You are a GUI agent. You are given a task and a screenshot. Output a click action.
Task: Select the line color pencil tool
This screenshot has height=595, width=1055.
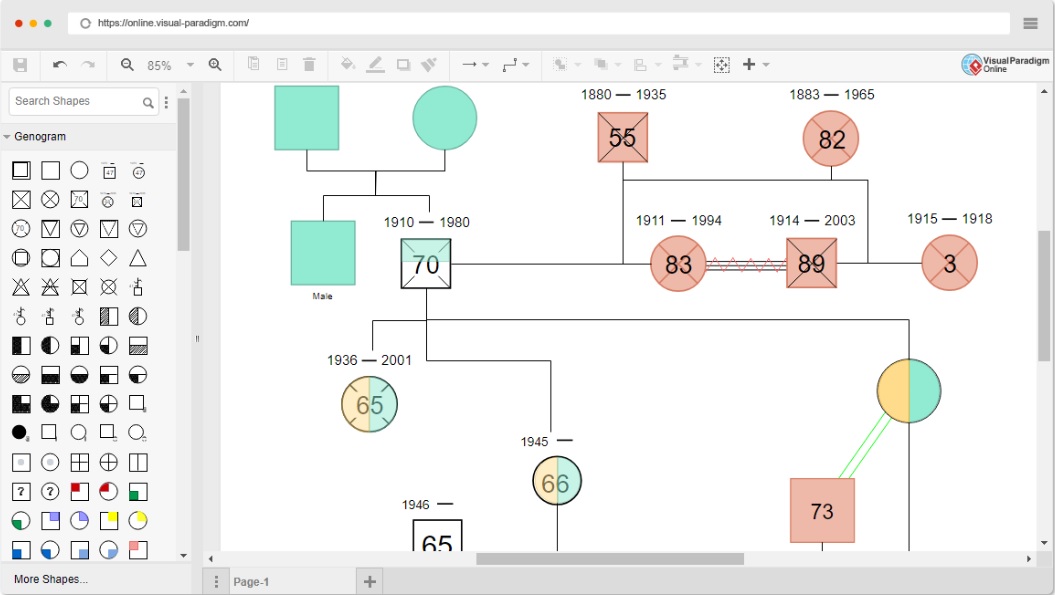(375, 64)
